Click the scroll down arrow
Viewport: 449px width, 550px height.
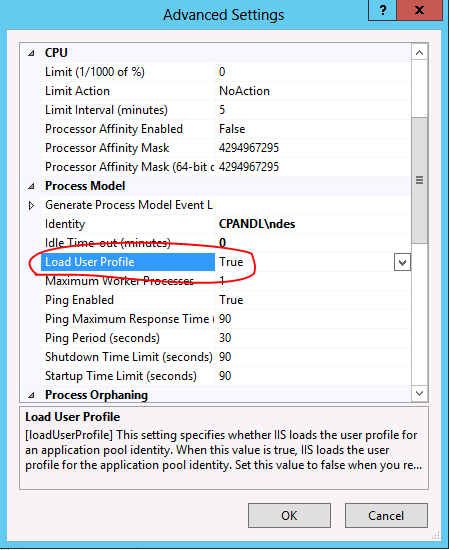[x=419, y=393]
